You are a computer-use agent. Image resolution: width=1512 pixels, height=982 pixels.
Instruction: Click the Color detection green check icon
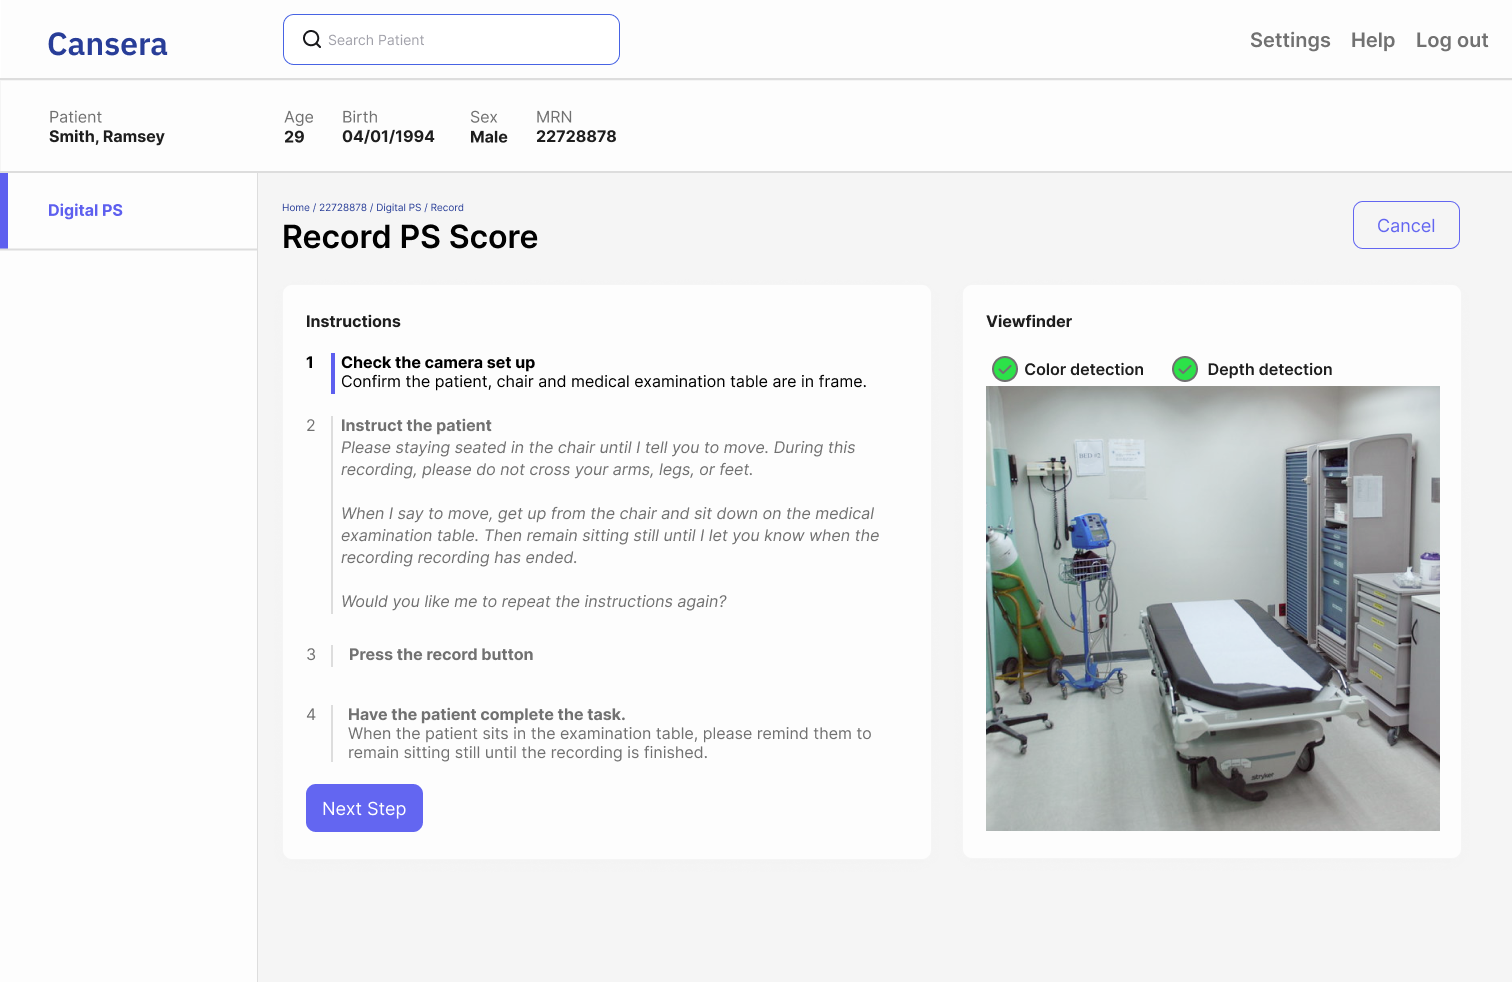1005,369
